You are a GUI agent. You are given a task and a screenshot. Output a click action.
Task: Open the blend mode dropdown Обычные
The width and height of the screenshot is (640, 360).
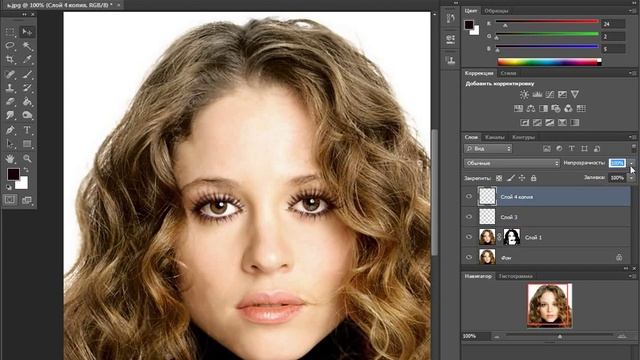[x=512, y=163]
